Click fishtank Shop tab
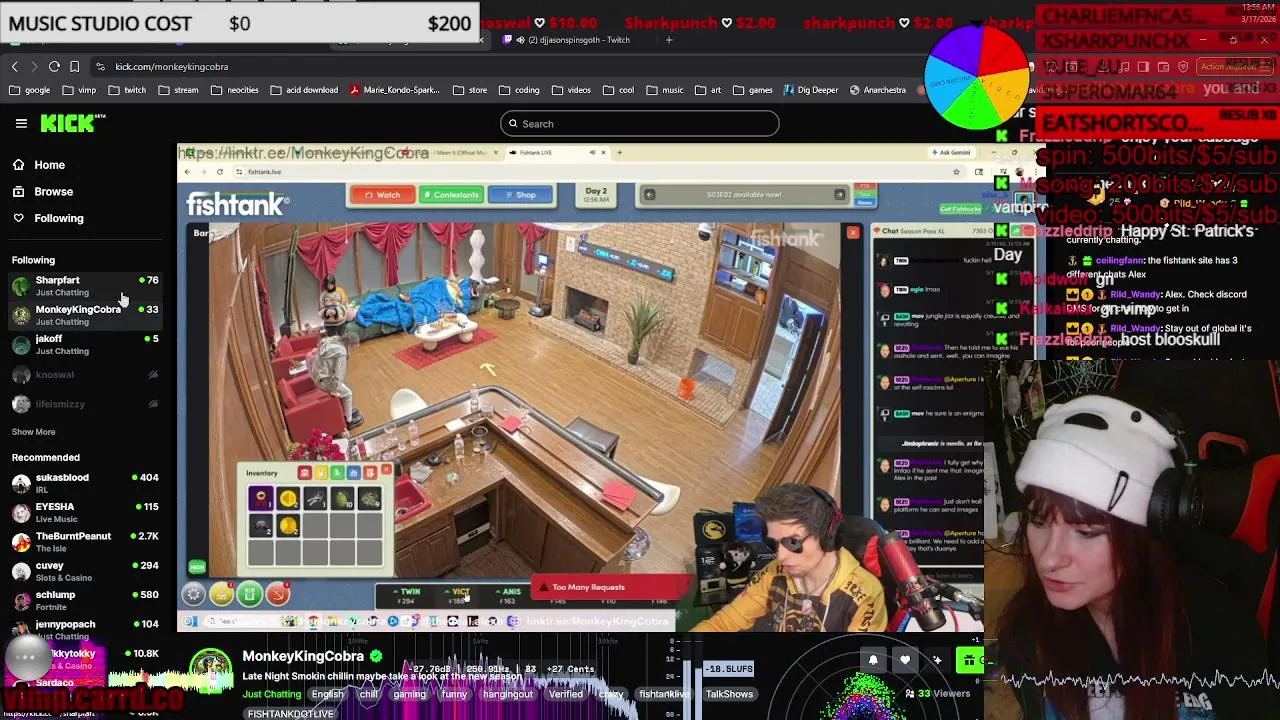The image size is (1280, 720). click(x=520, y=195)
